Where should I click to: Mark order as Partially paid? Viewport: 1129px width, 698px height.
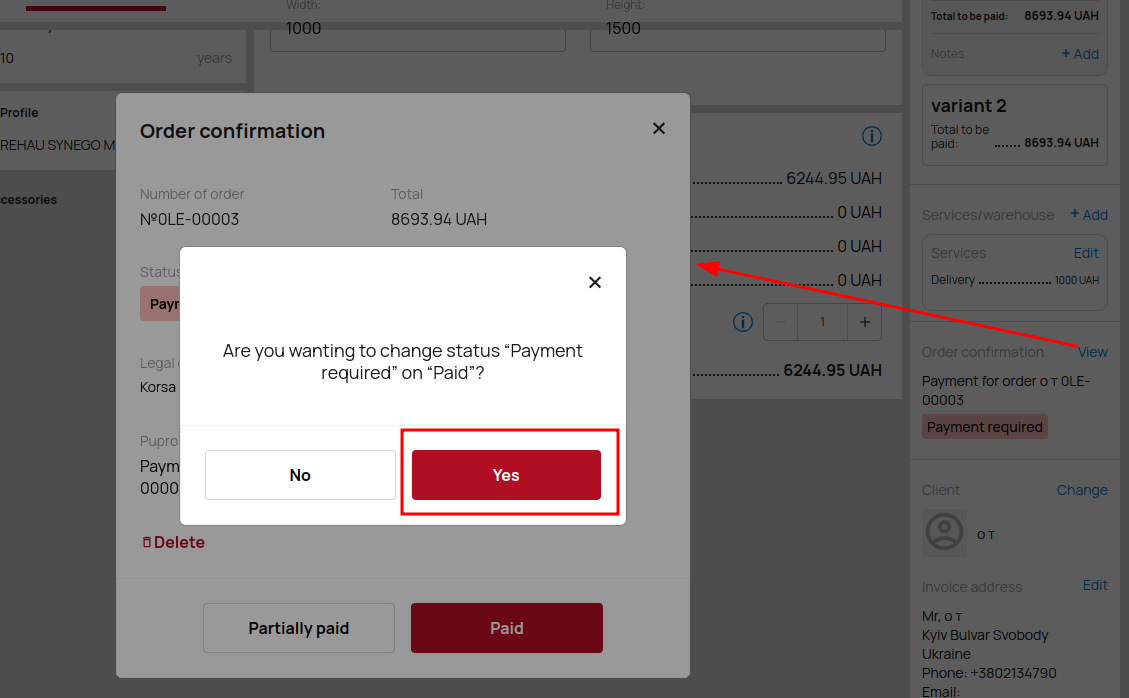[x=299, y=628]
